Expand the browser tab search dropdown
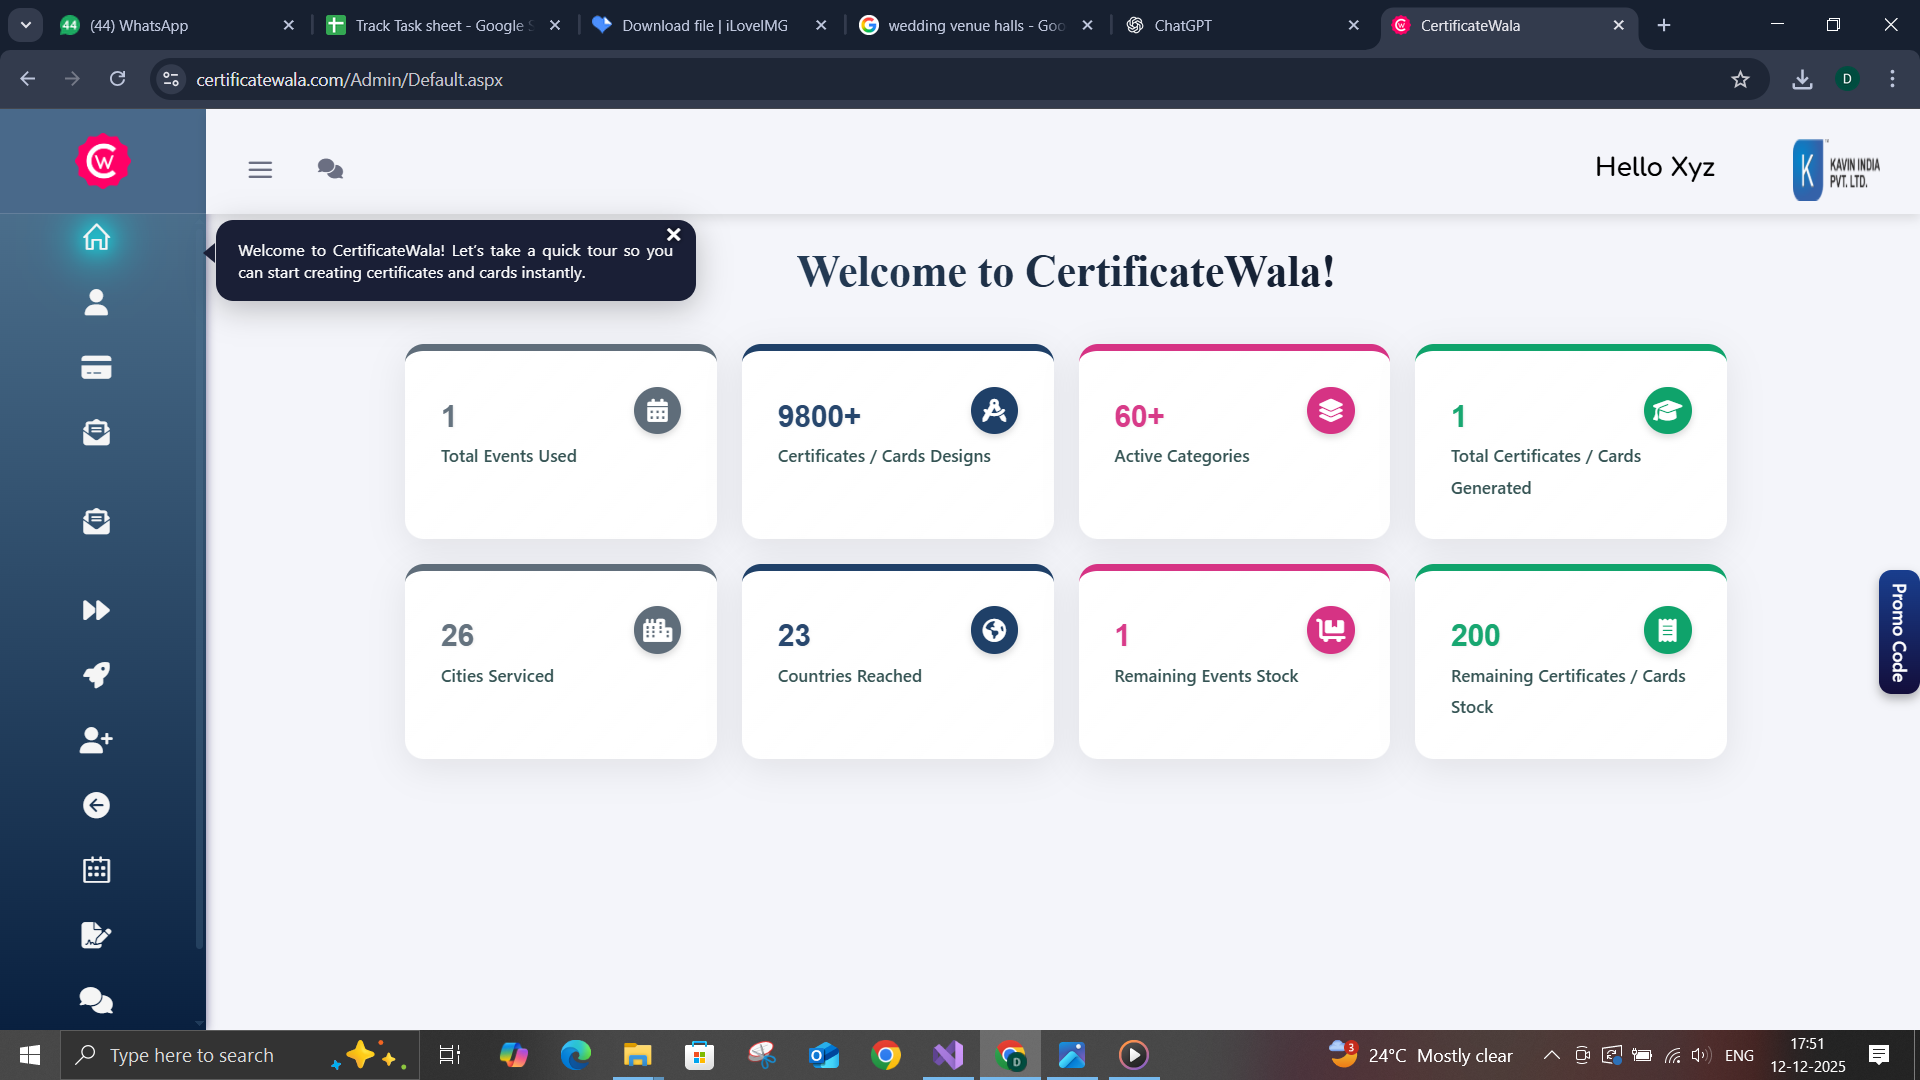The image size is (1920, 1080). [x=26, y=25]
